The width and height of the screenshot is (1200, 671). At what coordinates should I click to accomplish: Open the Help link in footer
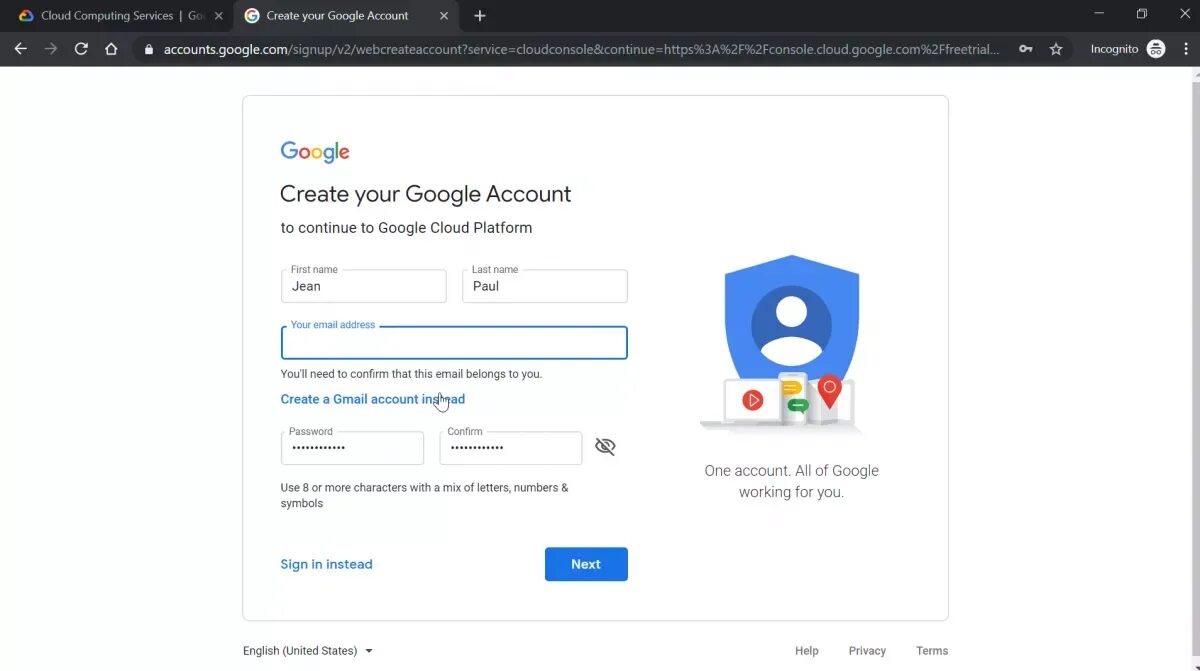[x=807, y=651]
